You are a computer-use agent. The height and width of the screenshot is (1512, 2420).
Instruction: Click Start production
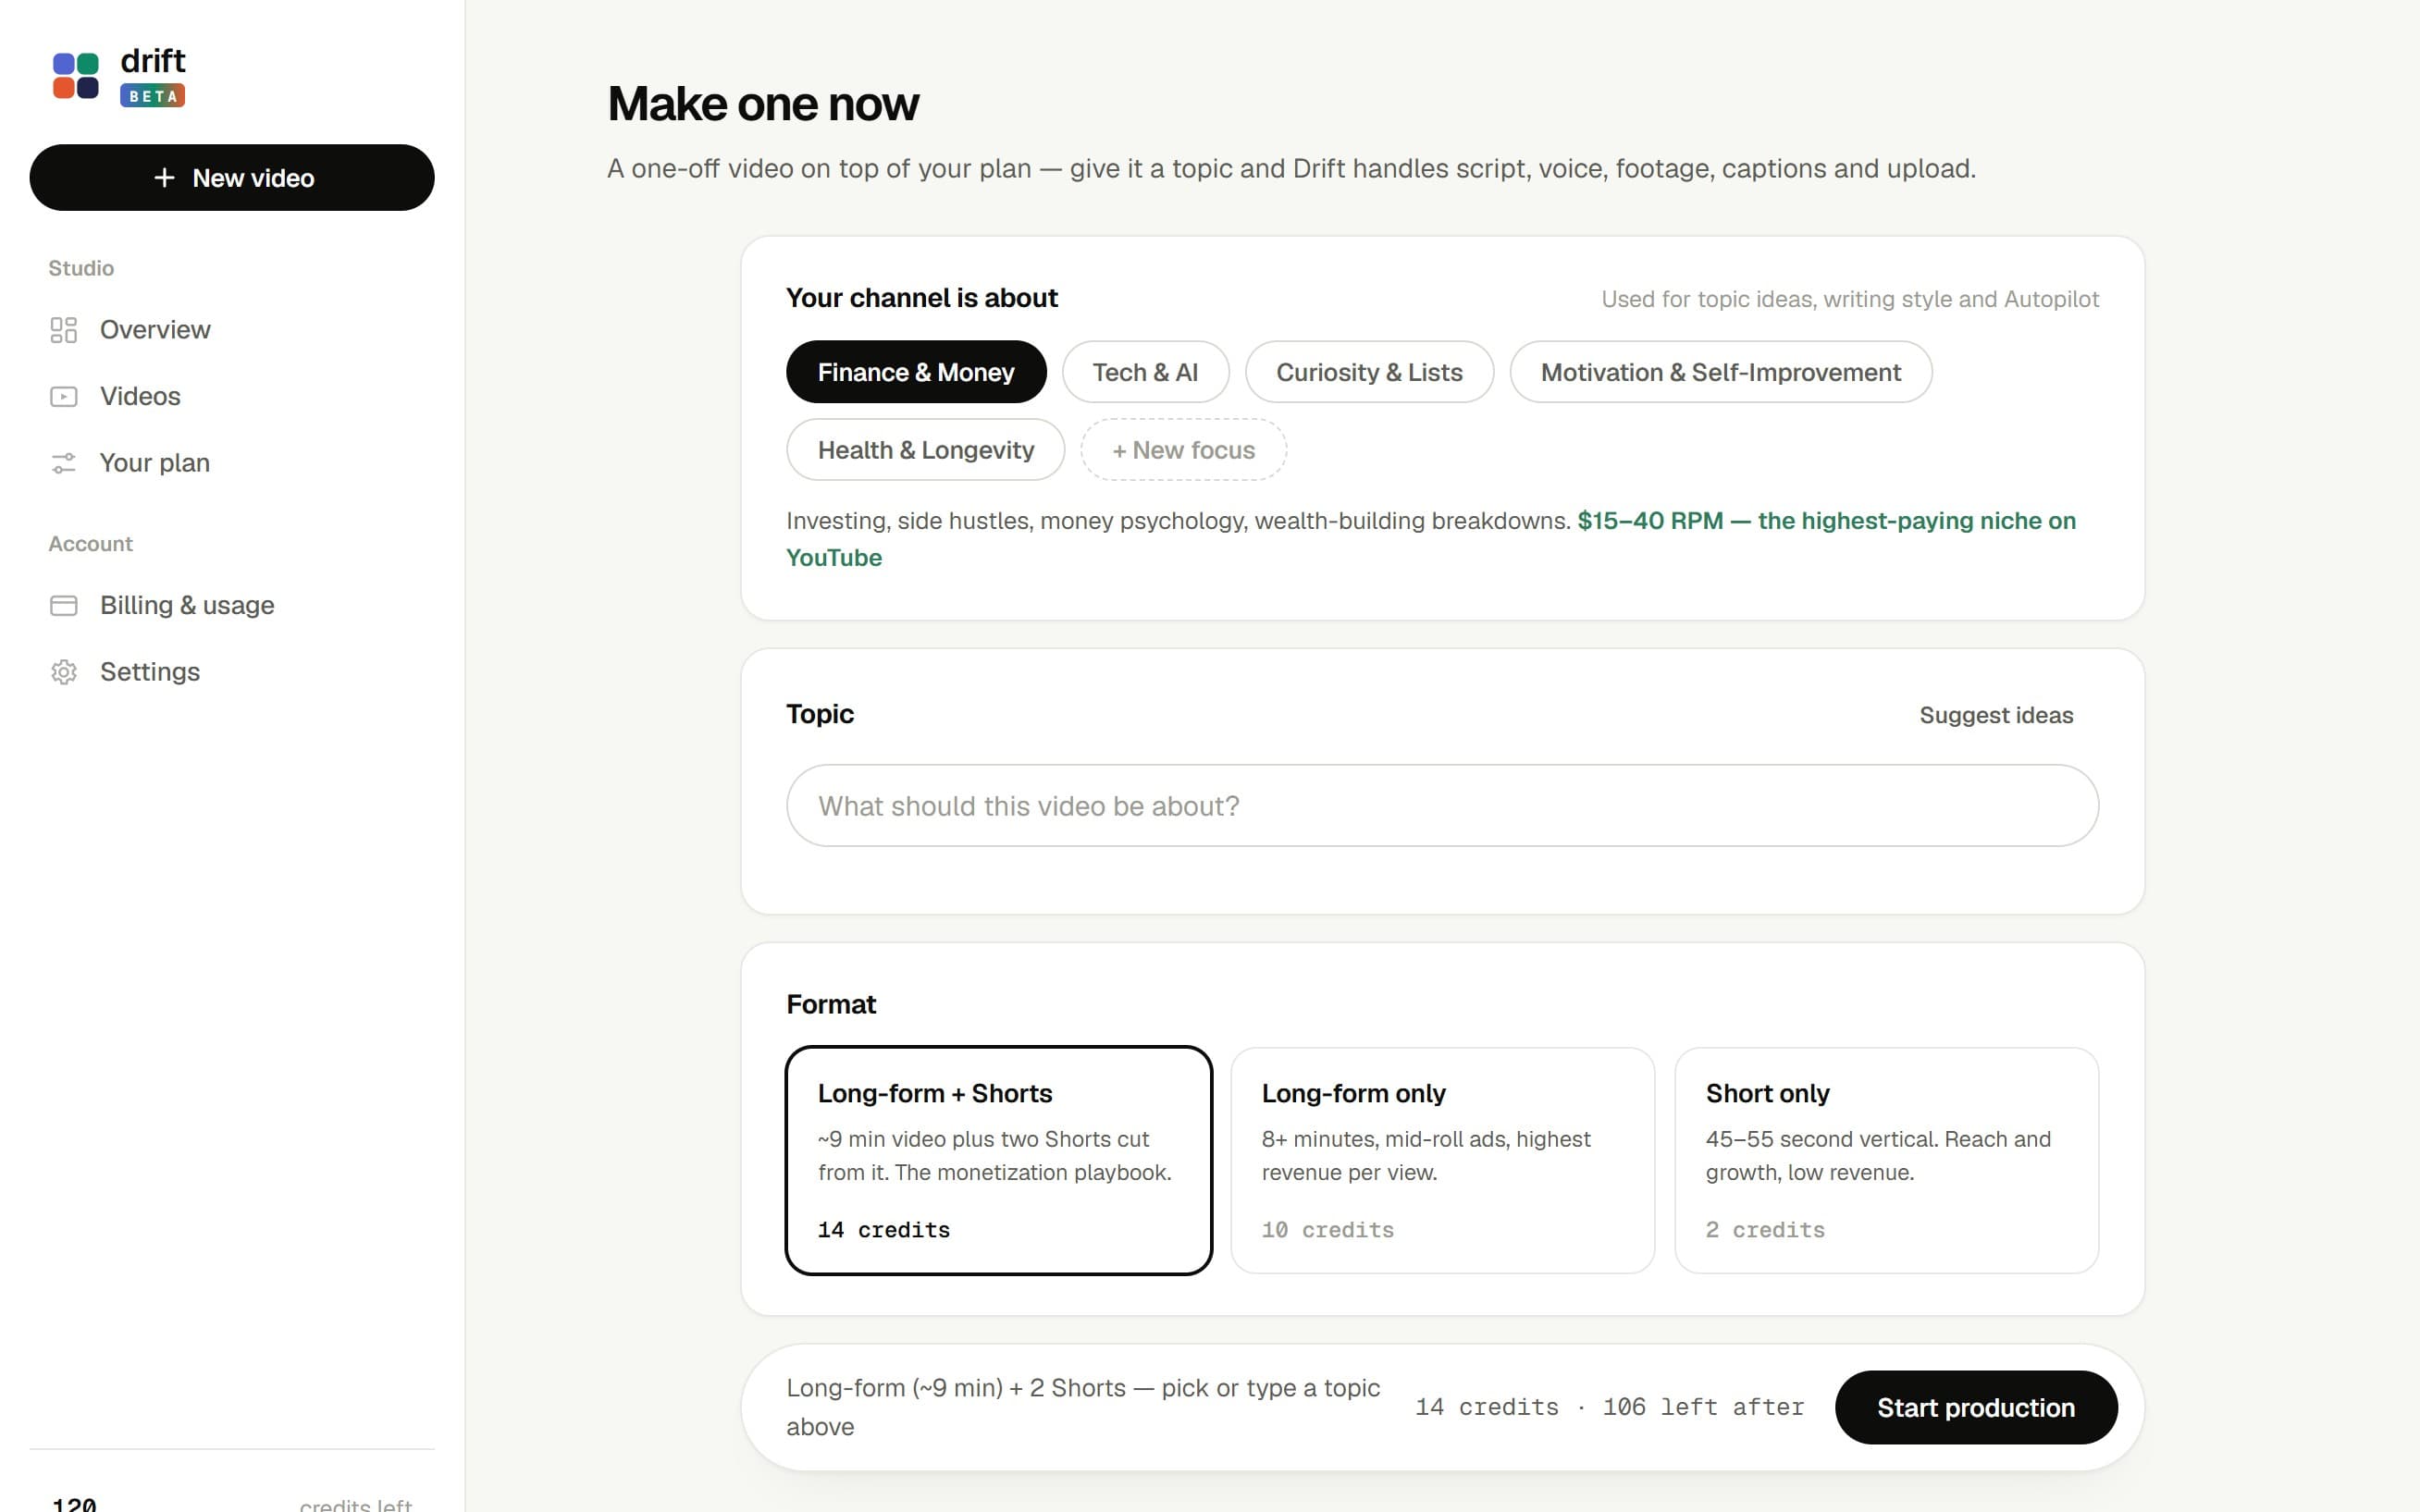point(1976,1408)
